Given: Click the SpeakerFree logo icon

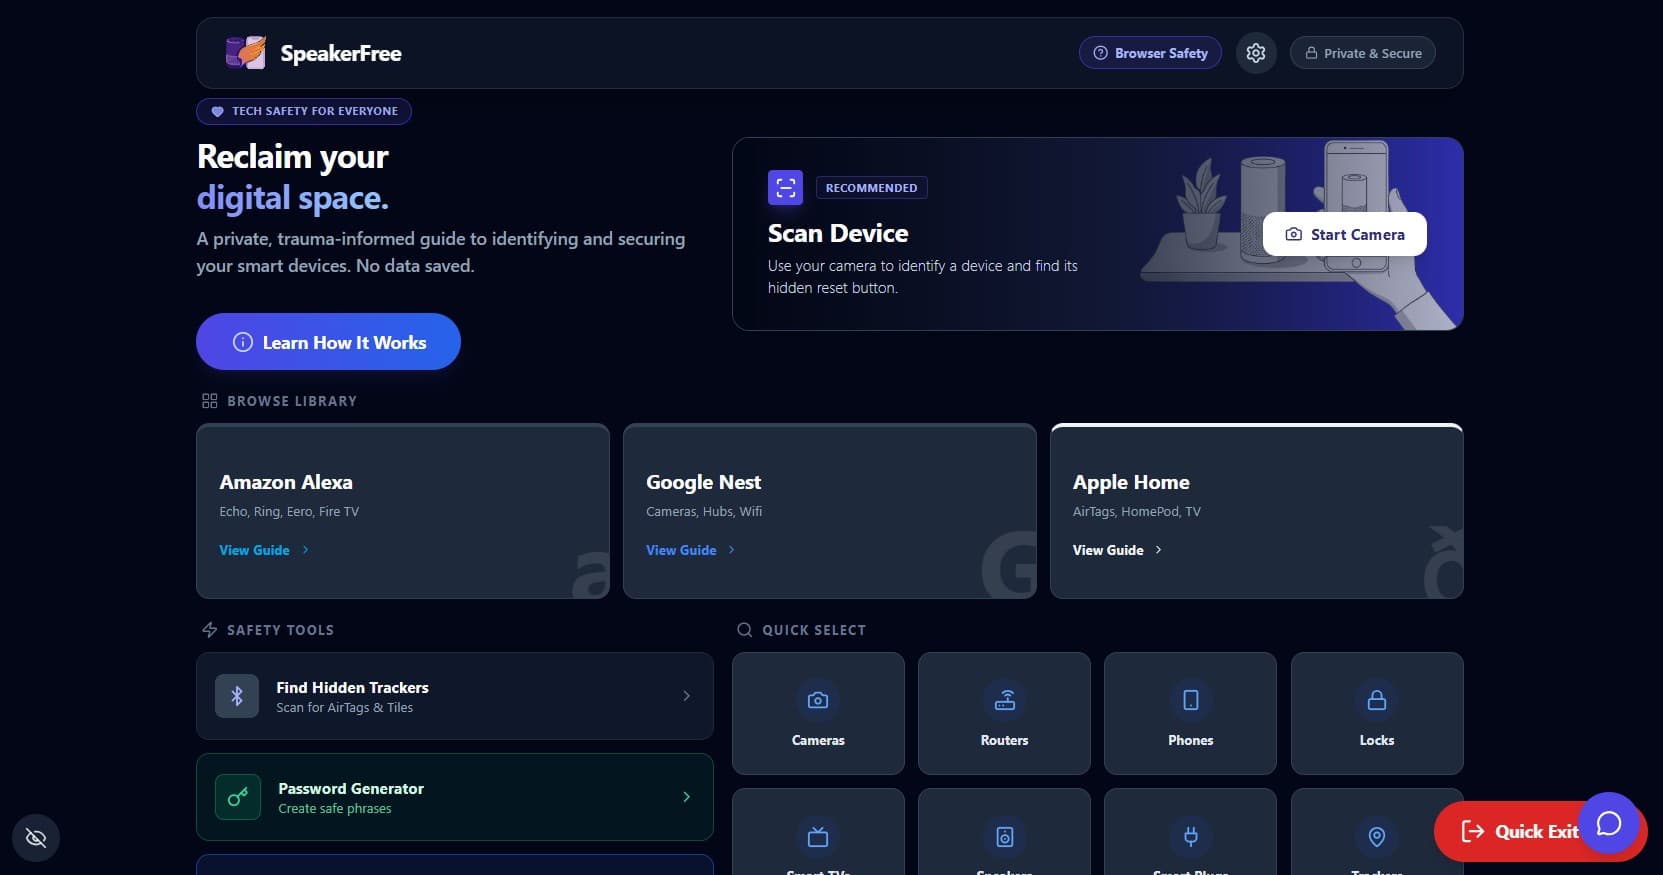Looking at the screenshot, I should pos(246,53).
